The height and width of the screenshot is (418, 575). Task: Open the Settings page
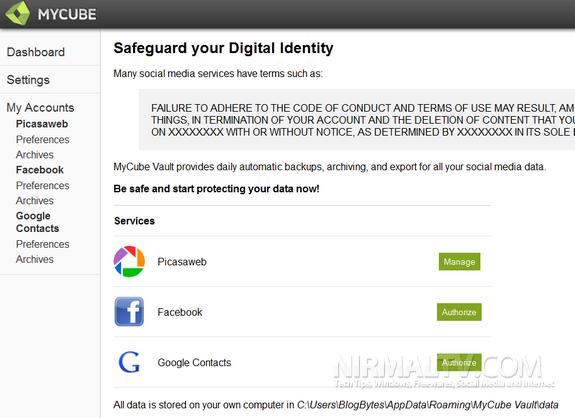click(x=28, y=80)
